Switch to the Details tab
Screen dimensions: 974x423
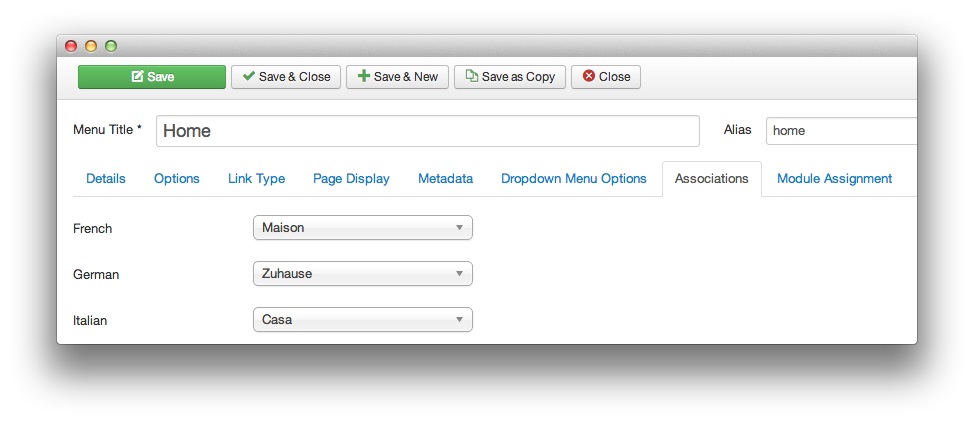point(106,179)
